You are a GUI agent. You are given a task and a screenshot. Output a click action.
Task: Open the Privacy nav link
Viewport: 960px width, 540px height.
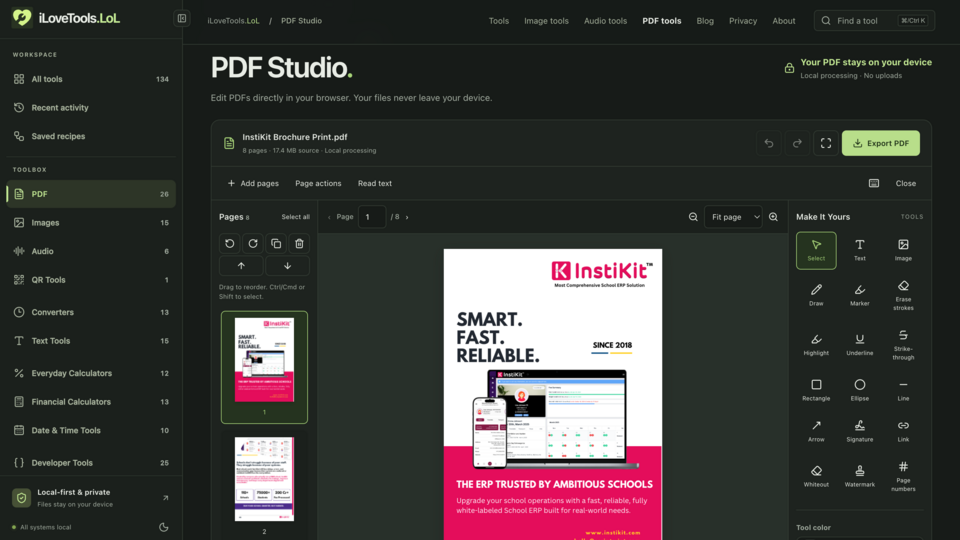tap(743, 21)
